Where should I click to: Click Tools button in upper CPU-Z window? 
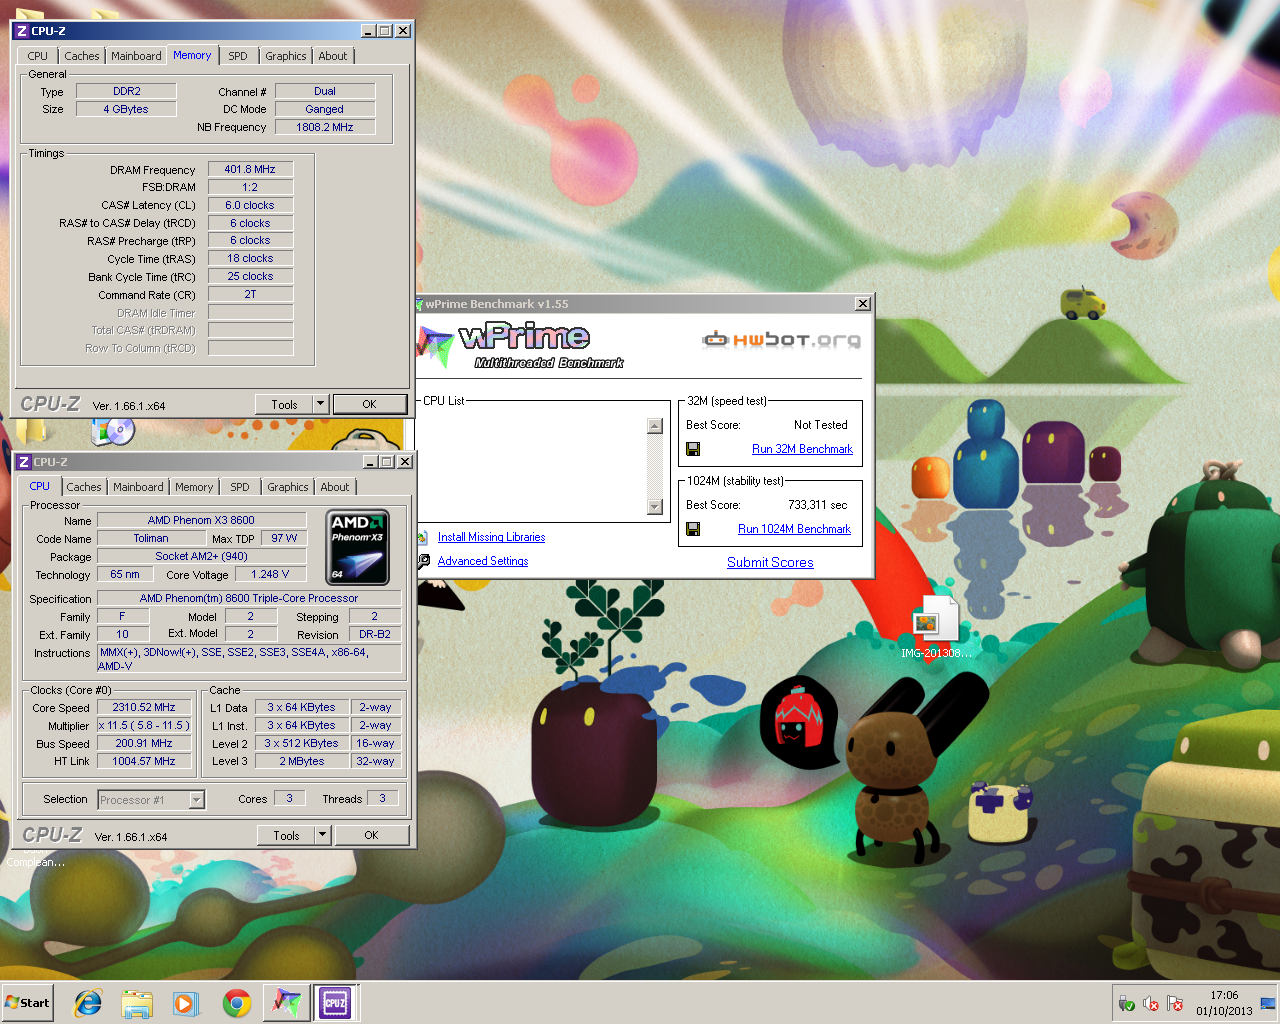284,404
